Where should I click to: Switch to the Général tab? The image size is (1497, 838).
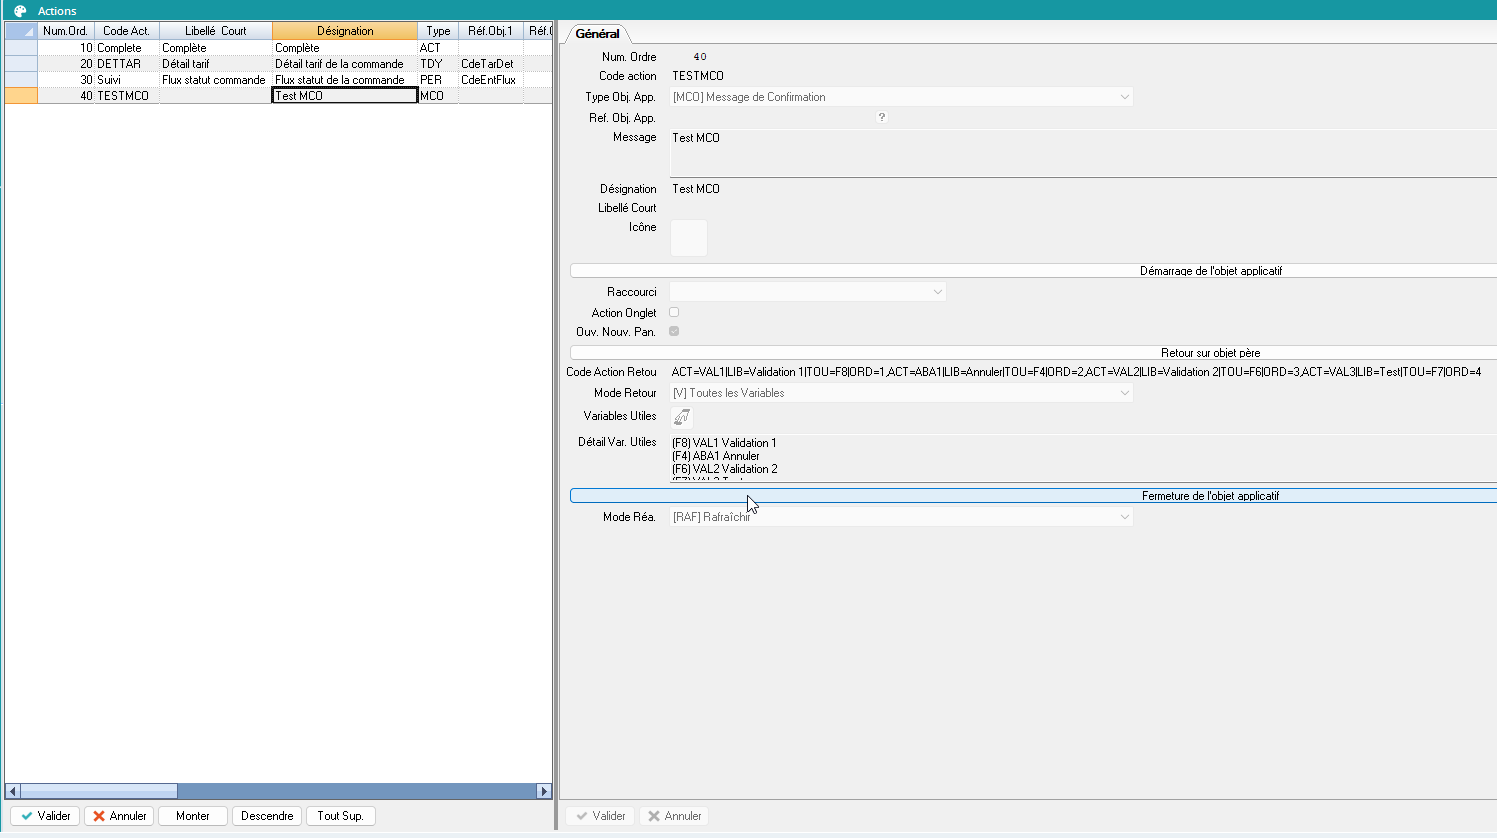pos(597,34)
